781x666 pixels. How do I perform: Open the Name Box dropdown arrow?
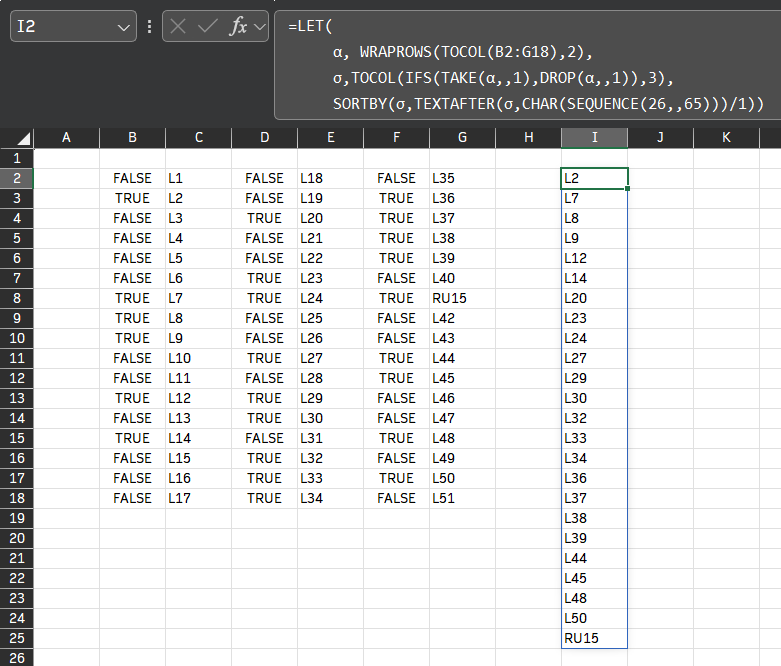coord(123,27)
